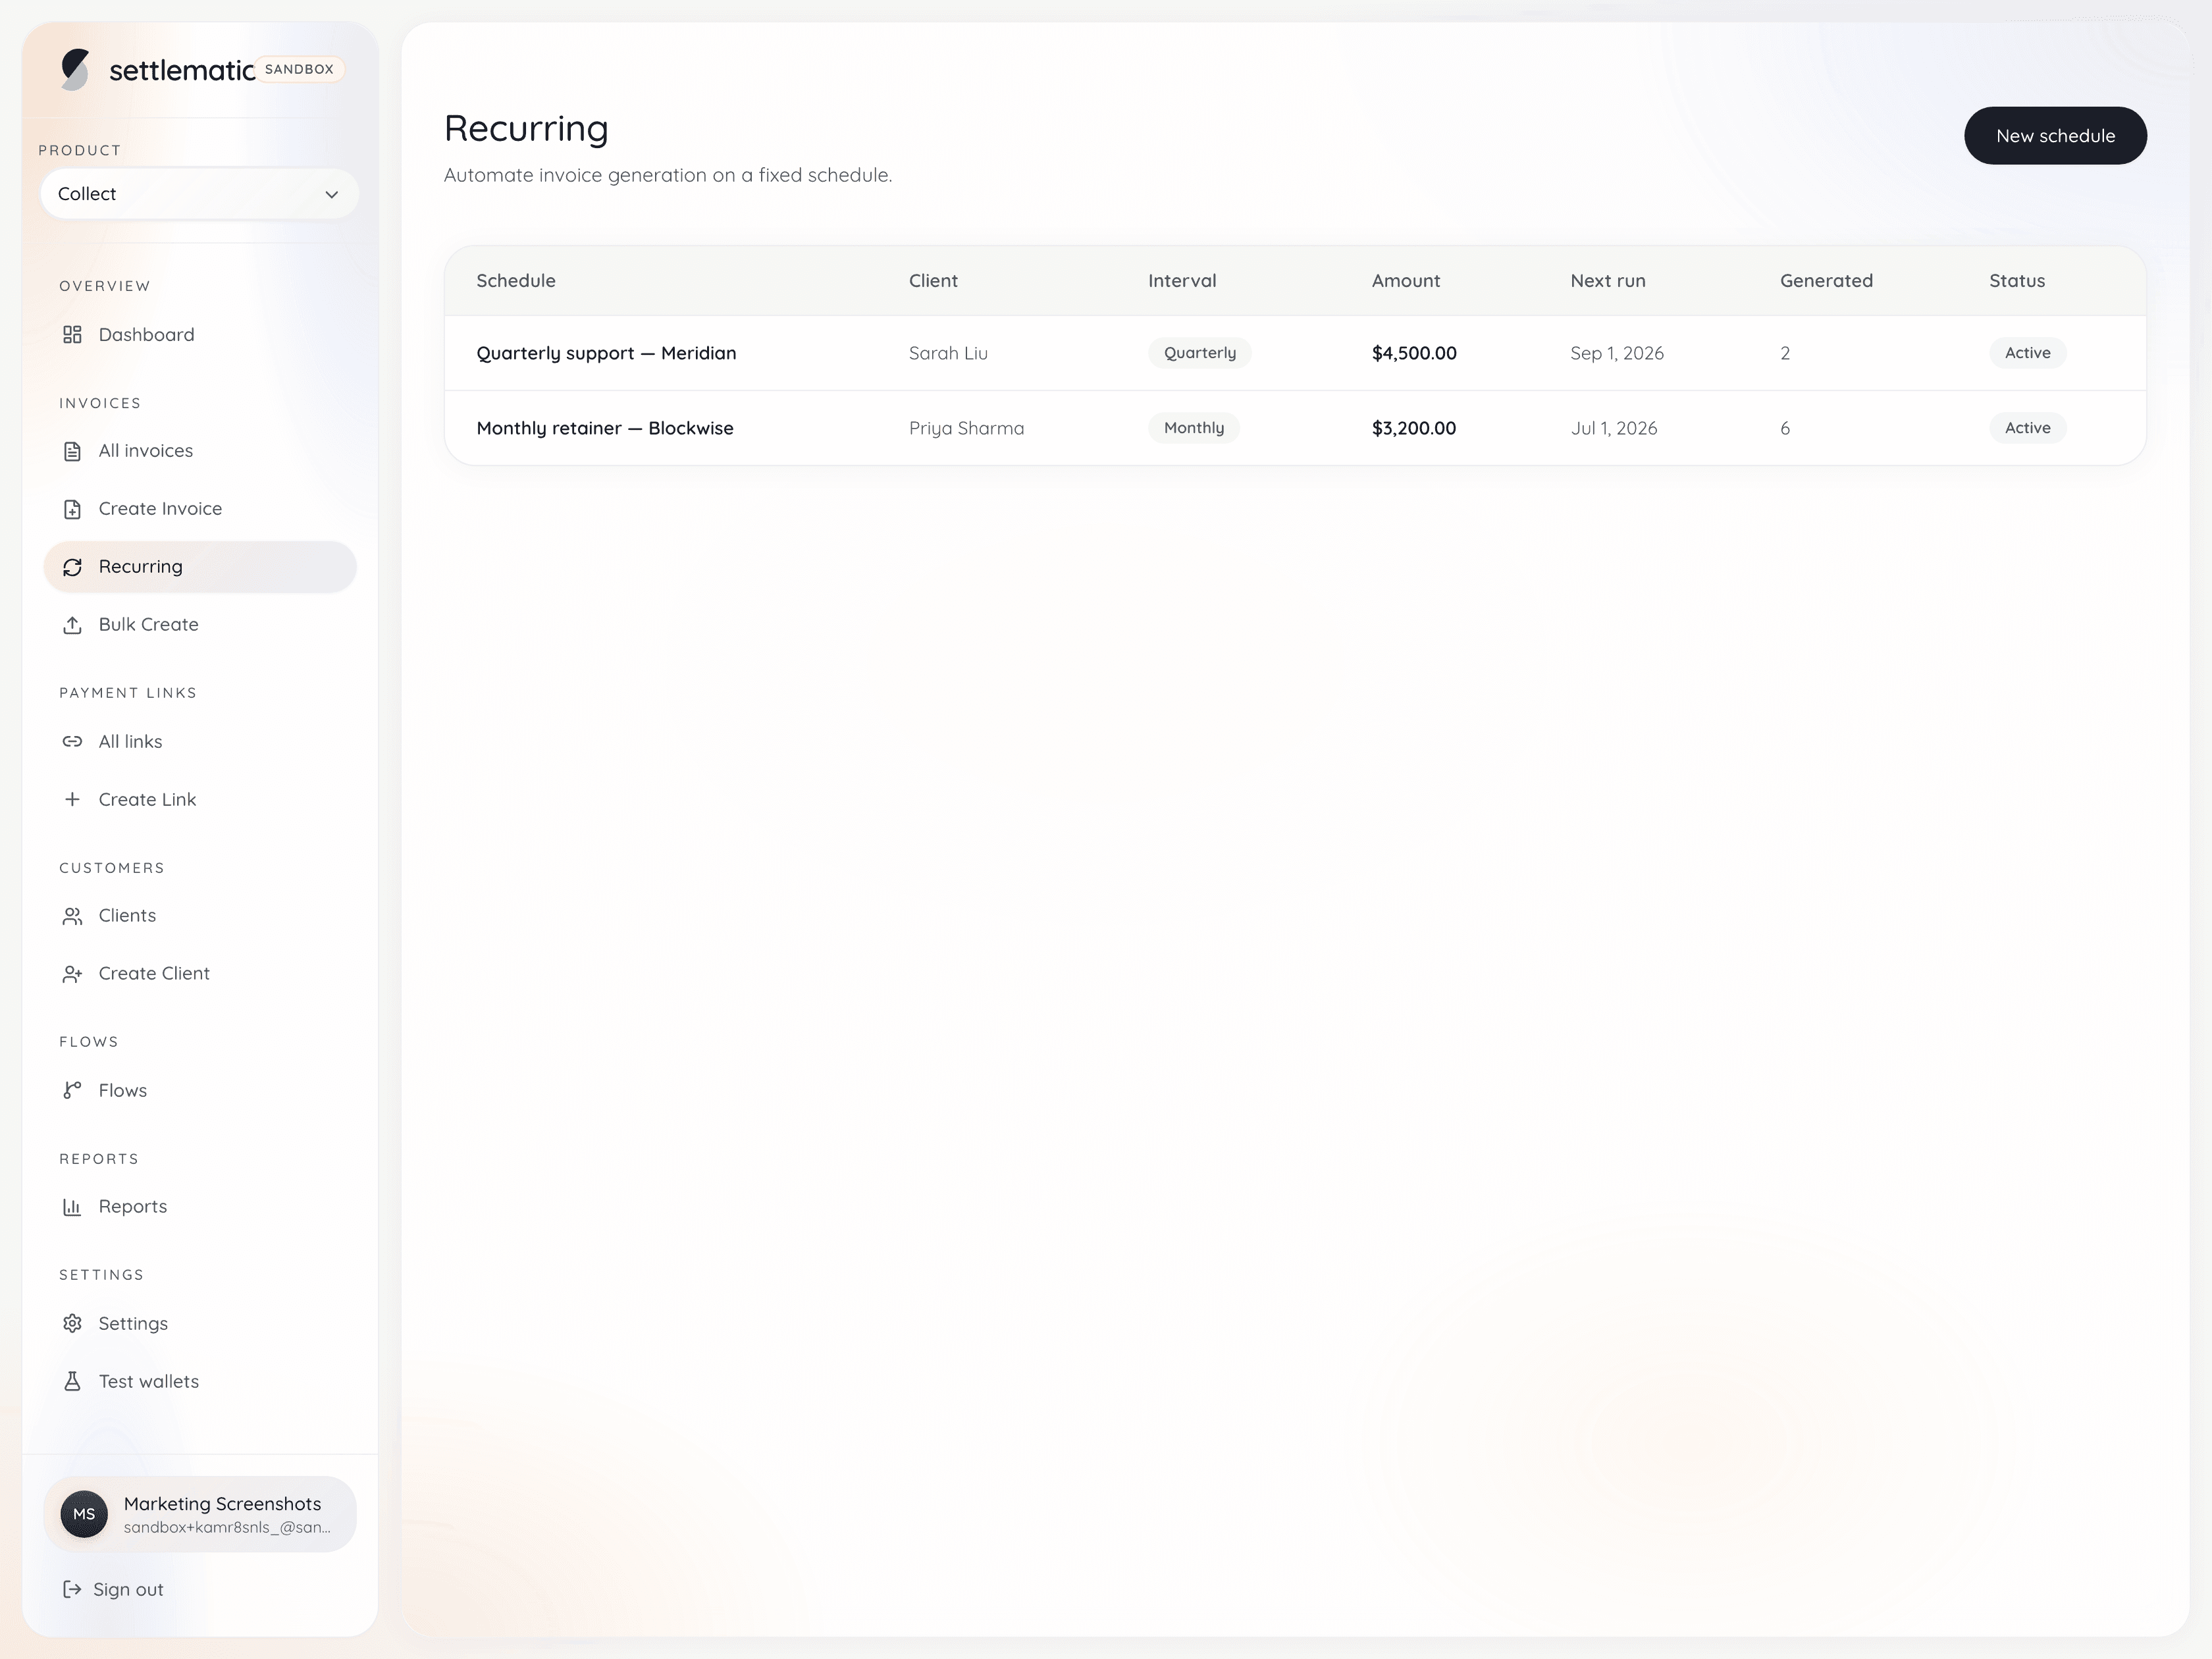Click Active status of Meridian row
Image resolution: width=2212 pixels, height=1659 pixels.
(2027, 353)
